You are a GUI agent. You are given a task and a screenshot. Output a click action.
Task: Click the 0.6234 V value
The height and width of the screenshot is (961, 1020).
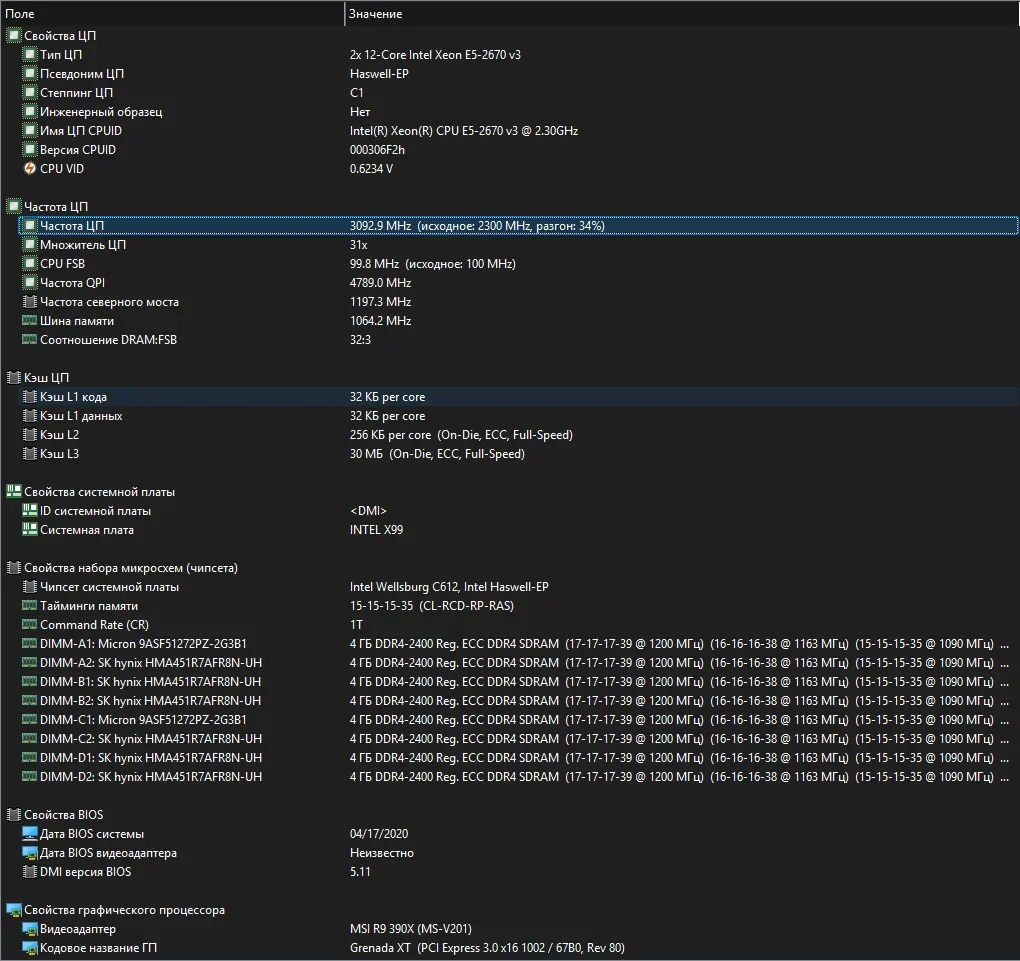coord(371,169)
